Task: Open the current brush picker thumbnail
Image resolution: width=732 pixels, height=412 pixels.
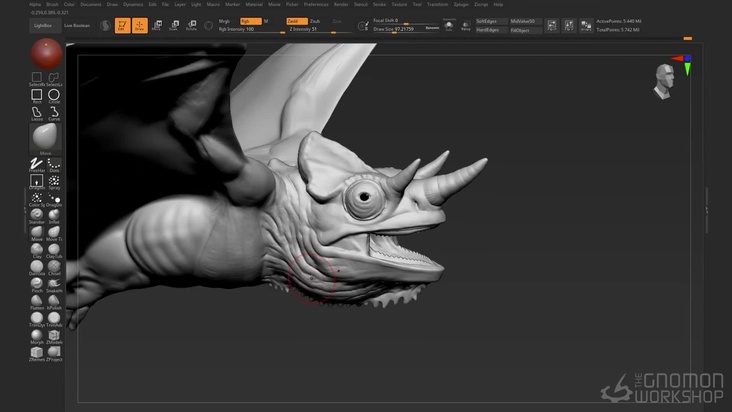Action: [x=45, y=136]
